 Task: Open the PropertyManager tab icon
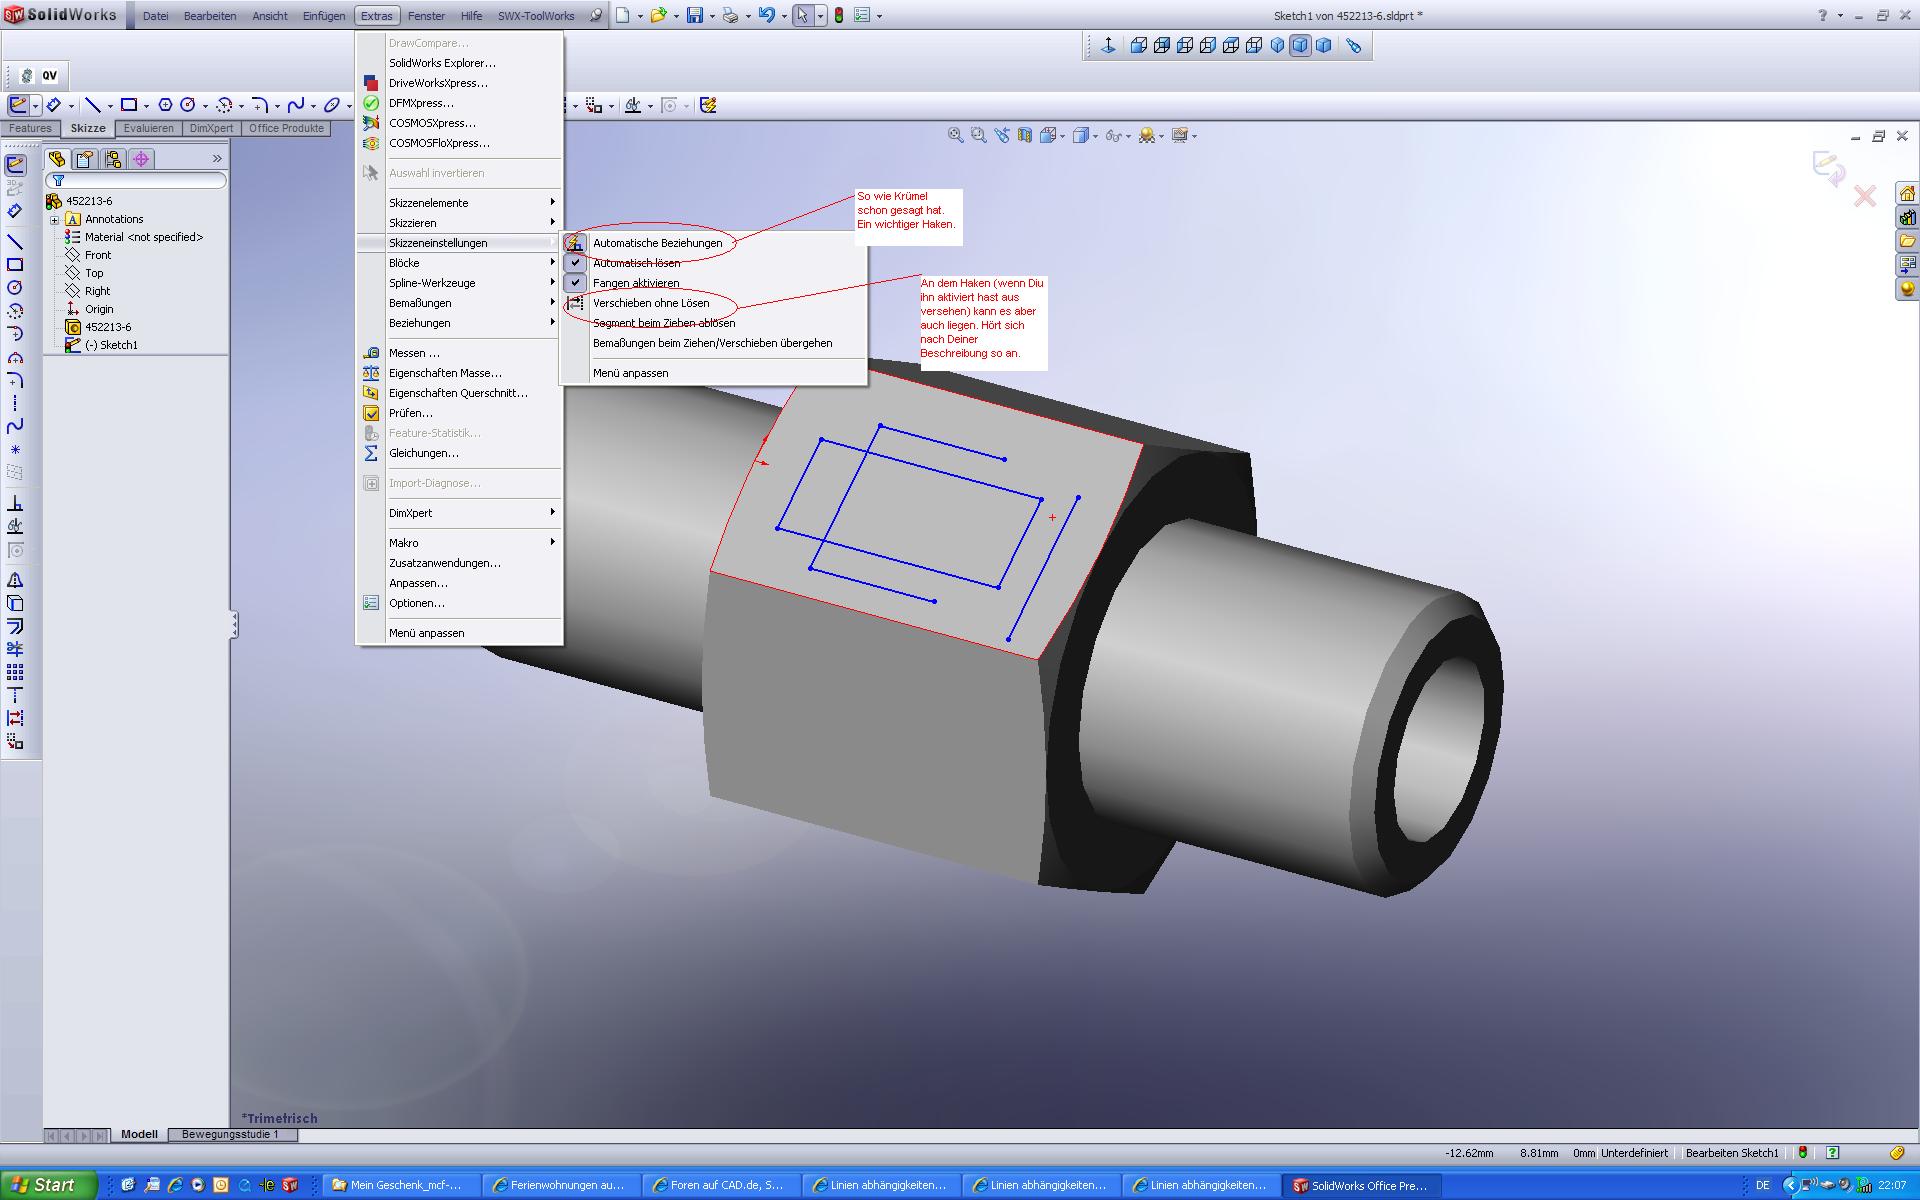[x=85, y=159]
